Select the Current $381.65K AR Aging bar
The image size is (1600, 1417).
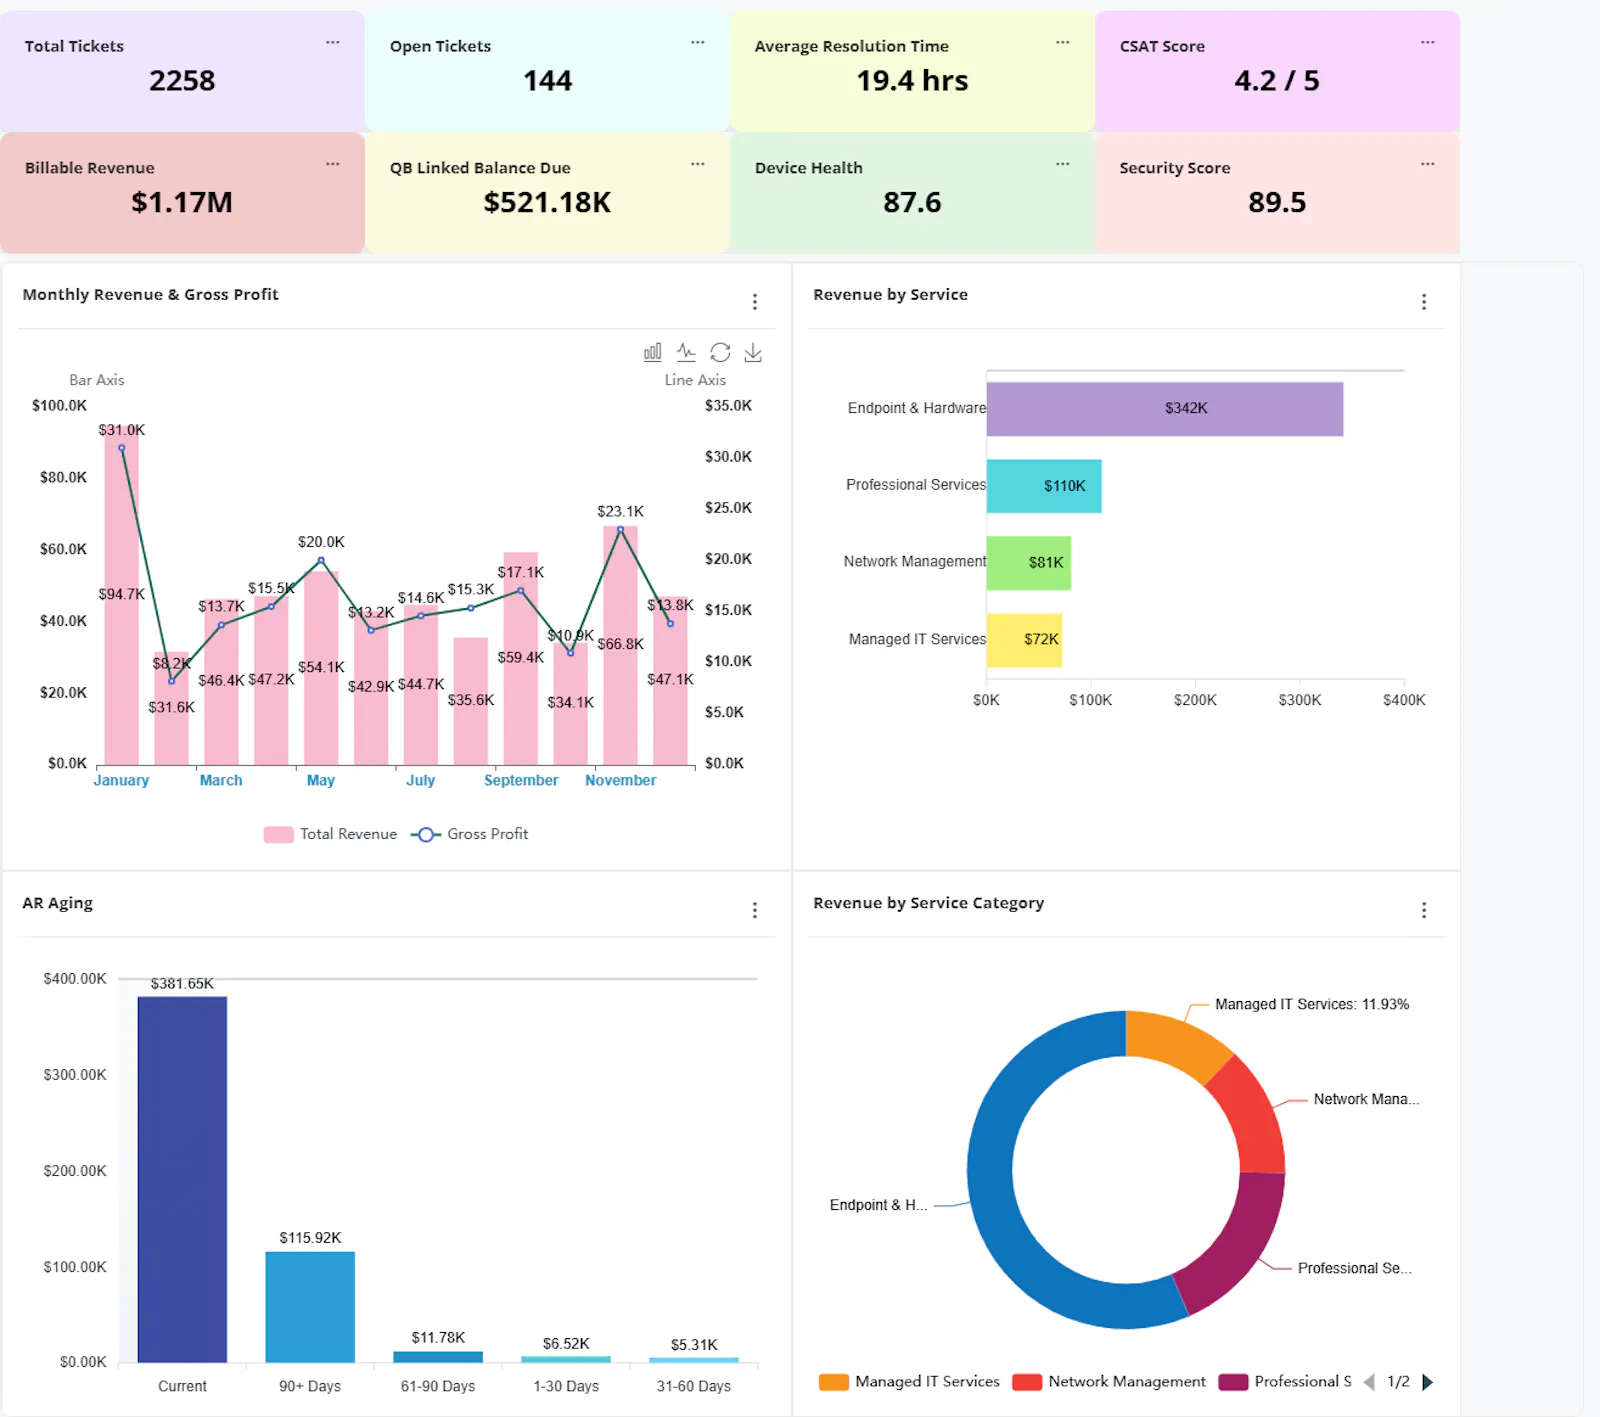click(x=182, y=1179)
